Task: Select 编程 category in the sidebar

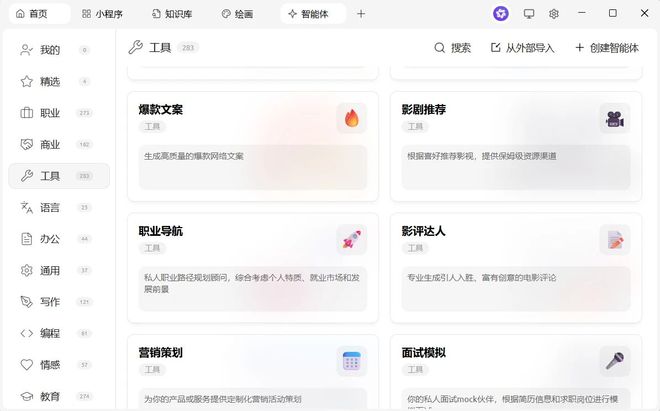Action: coord(50,333)
